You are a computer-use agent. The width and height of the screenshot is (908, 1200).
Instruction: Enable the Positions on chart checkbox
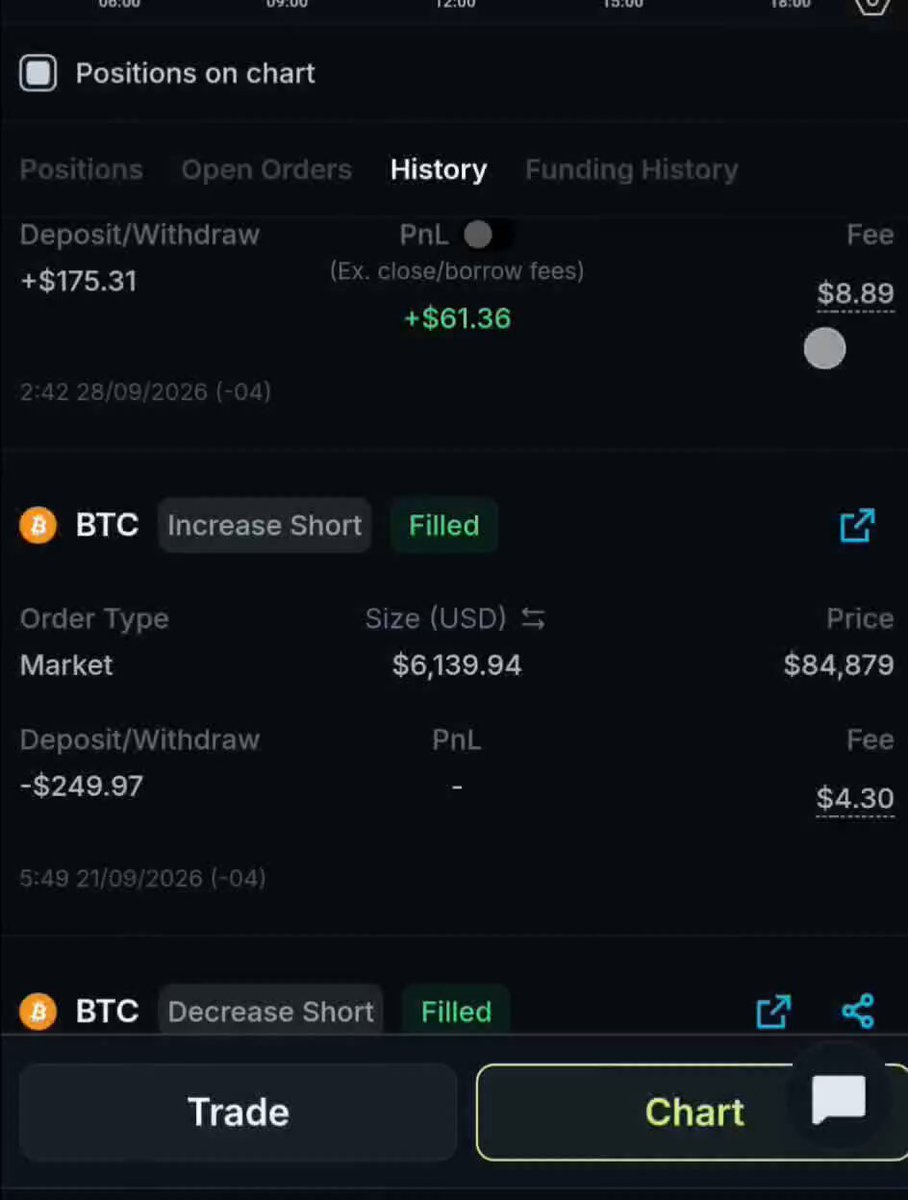pyautogui.click(x=38, y=73)
